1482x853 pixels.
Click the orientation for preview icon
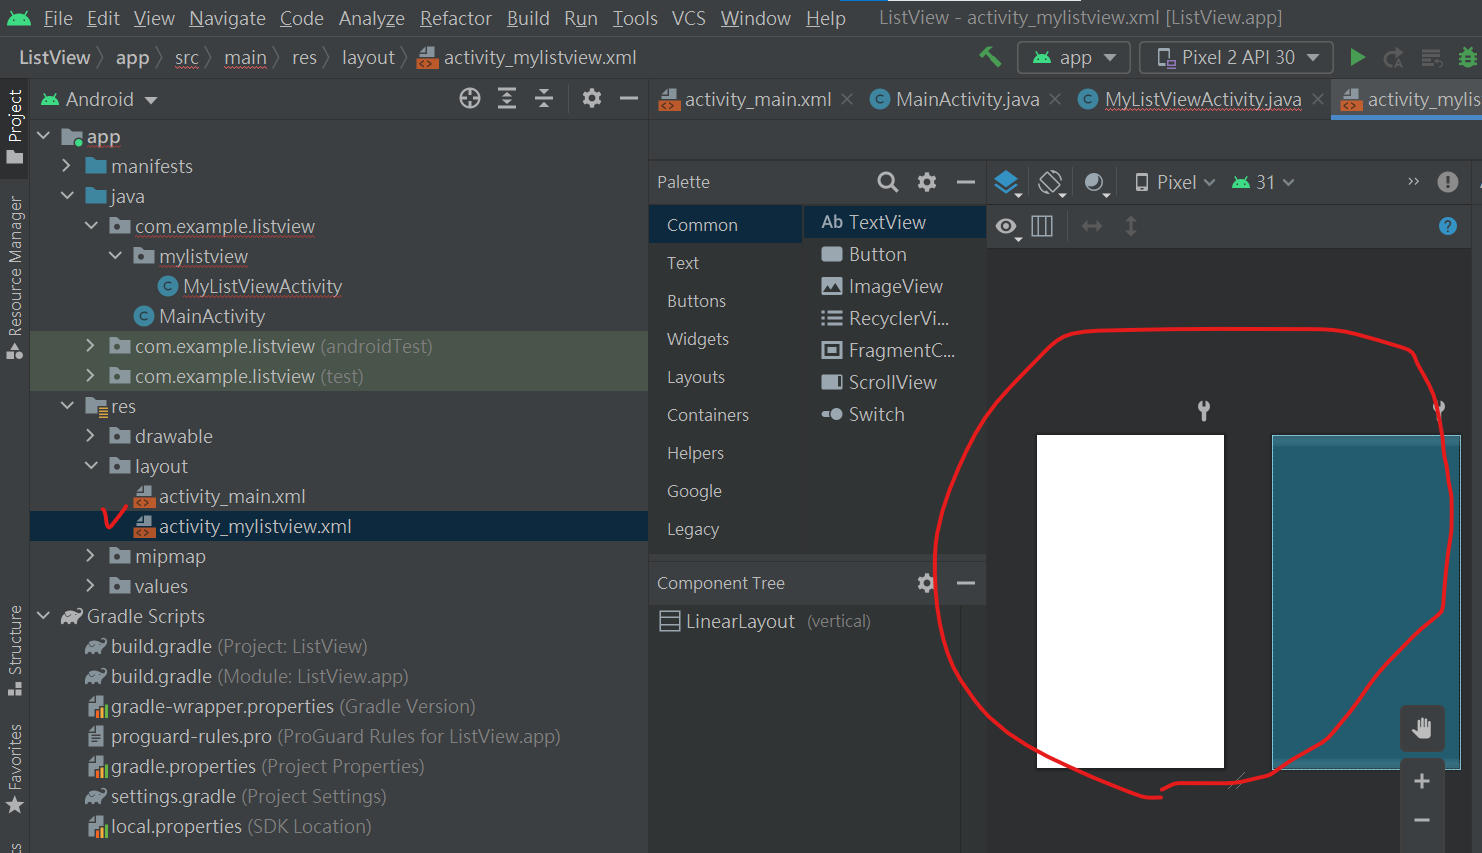point(1051,182)
